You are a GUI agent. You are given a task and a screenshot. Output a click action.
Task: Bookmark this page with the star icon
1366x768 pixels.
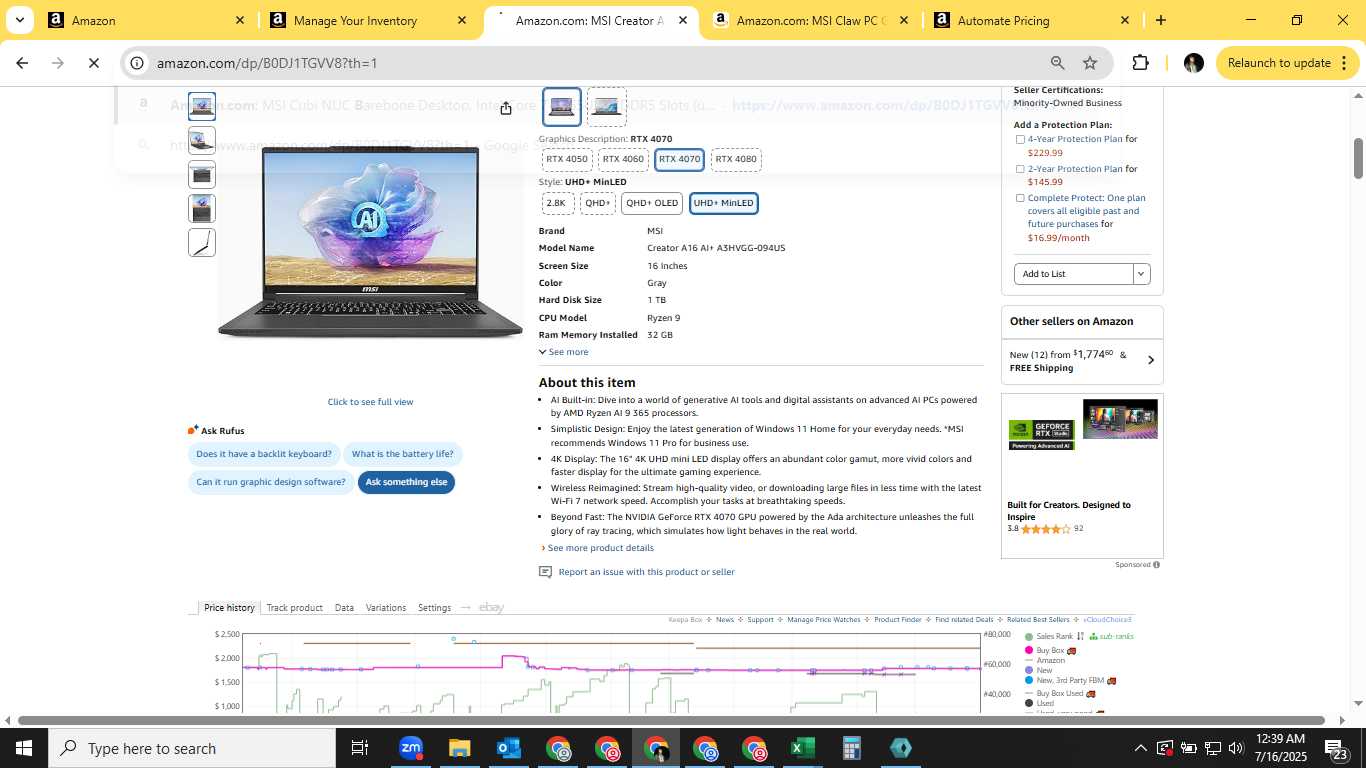pyautogui.click(x=1090, y=63)
